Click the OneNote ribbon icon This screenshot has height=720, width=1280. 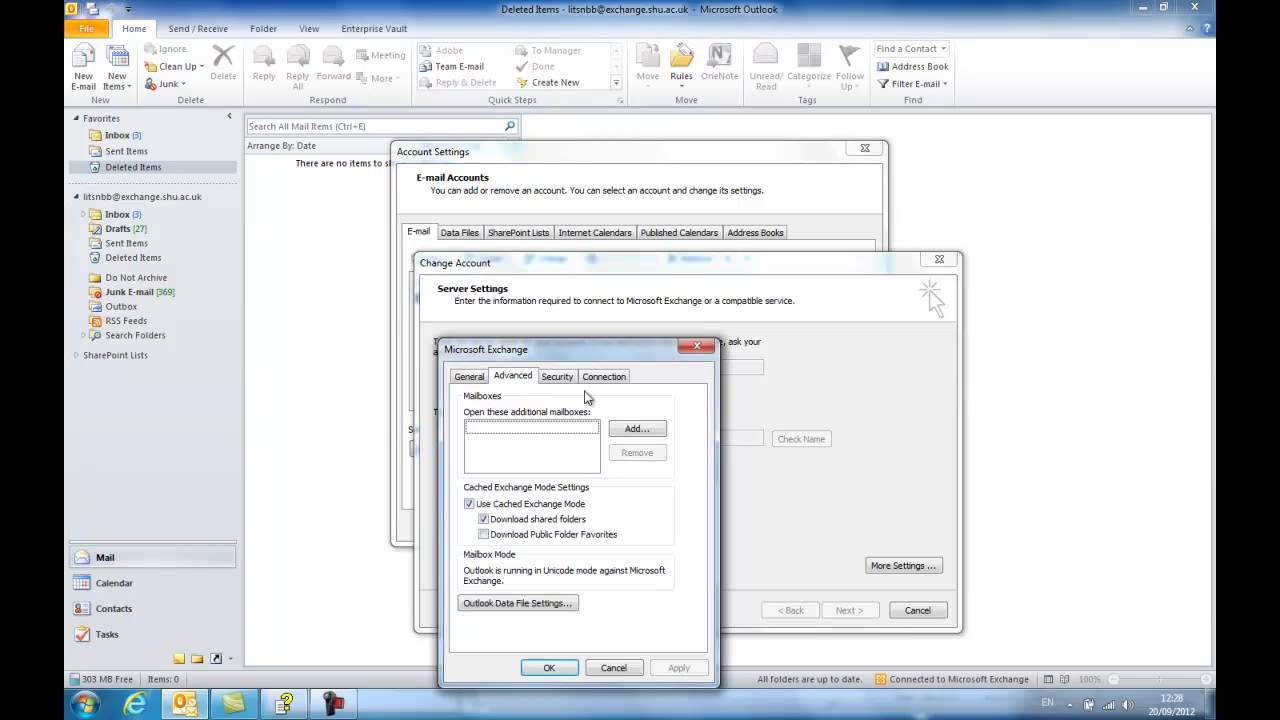(719, 63)
